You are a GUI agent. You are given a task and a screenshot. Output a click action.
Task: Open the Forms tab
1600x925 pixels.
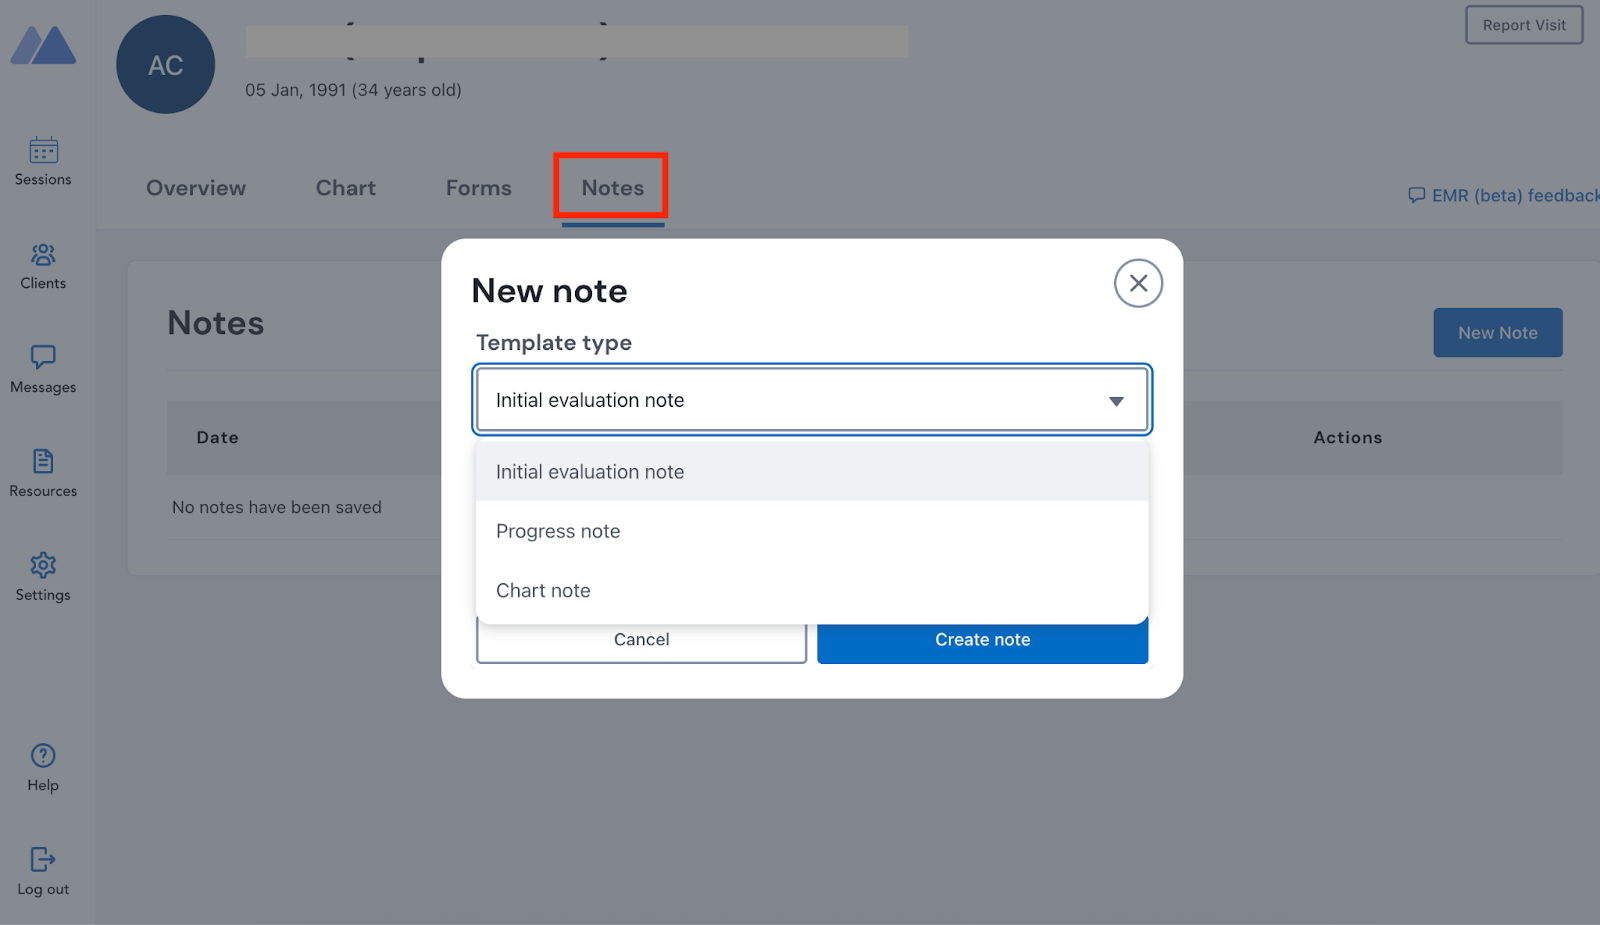478,188
